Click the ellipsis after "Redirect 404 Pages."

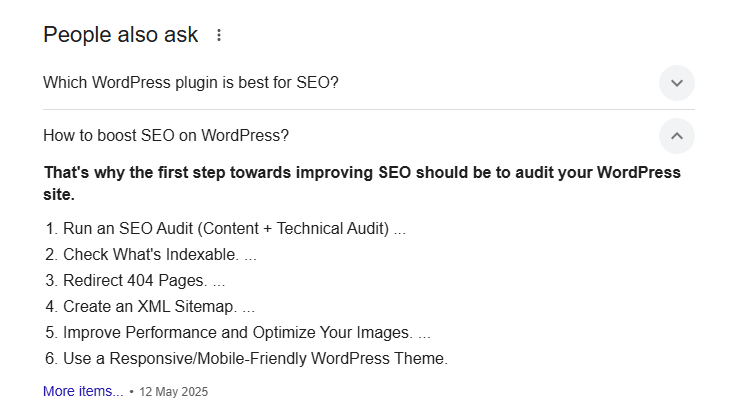click(x=219, y=282)
